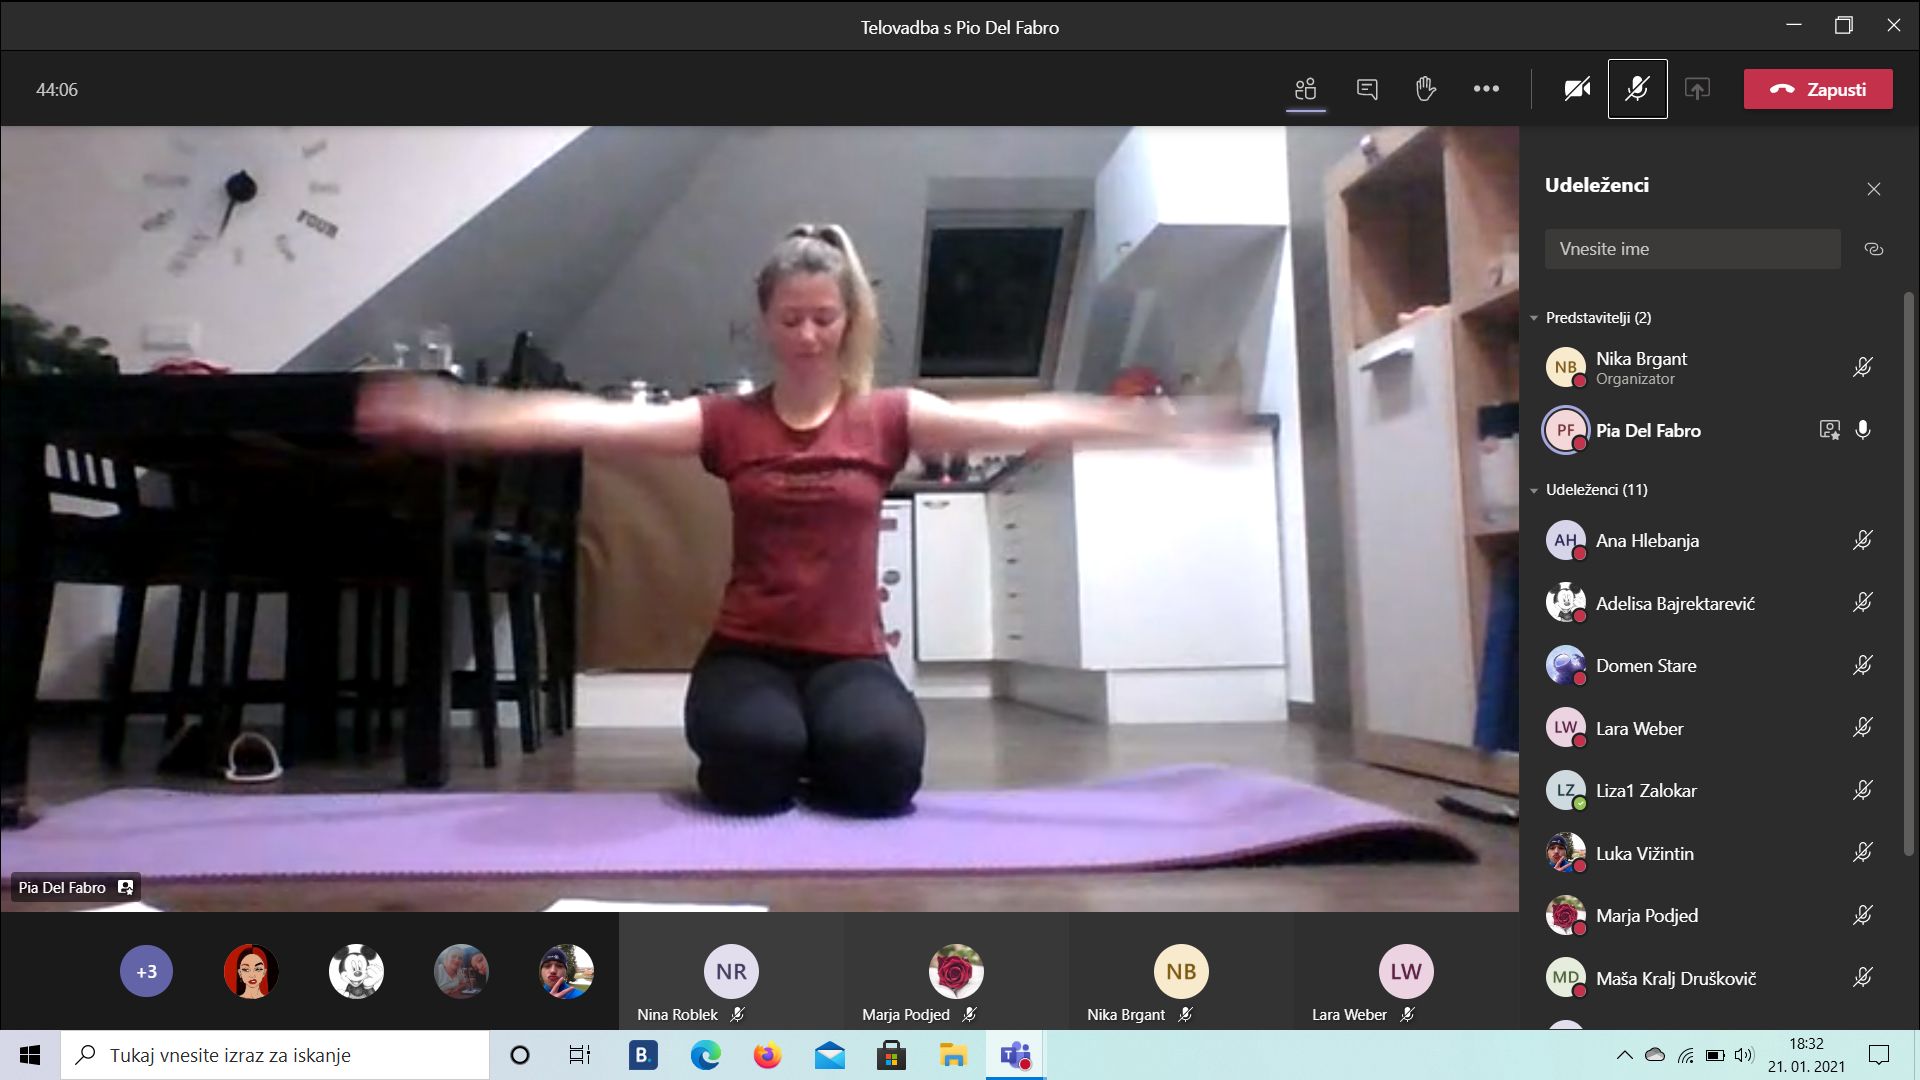Open the meeting chat icon
Screen dimensions: 1920x1080
pos(1366,89)
